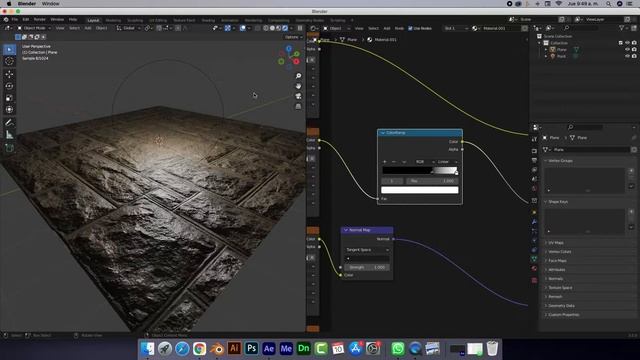Viewport: 640px width, 360px height.
Task: Select the Measure tool
Action: (9, 135)
